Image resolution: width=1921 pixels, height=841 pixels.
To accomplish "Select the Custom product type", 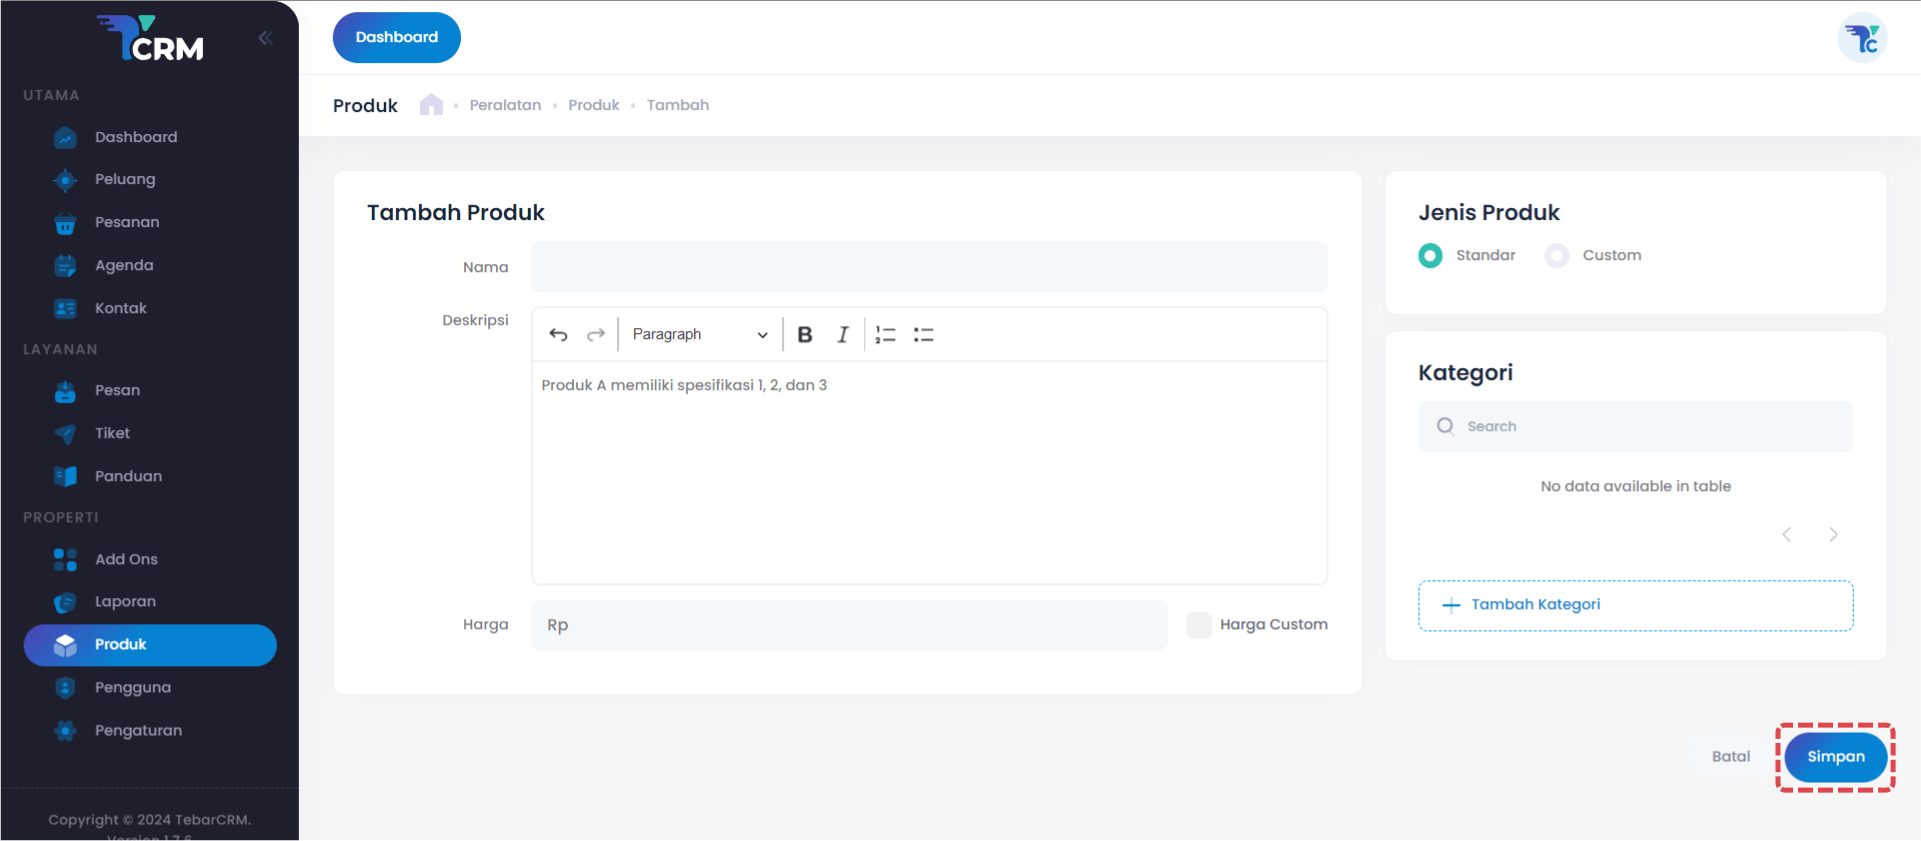I will coord(1557,256).
